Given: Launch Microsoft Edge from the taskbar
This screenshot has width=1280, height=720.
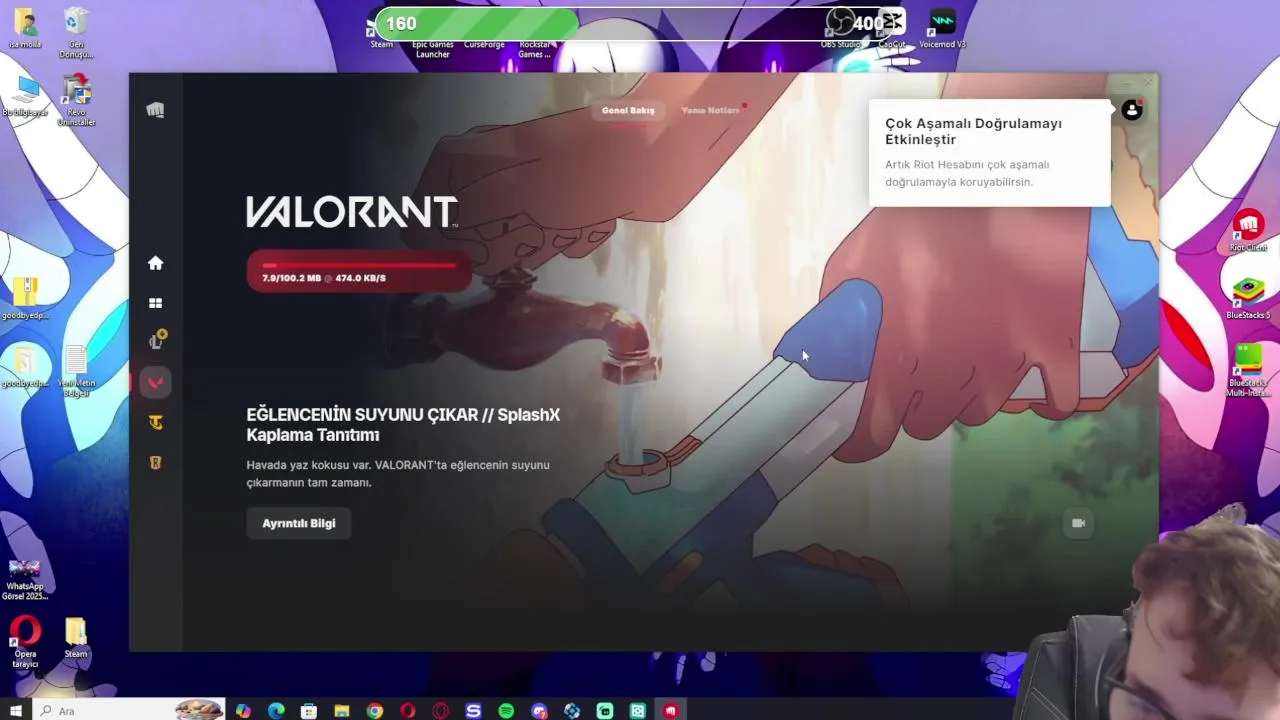Looking at the screenshot, I should pyautogui.click(x=276, y=711).
